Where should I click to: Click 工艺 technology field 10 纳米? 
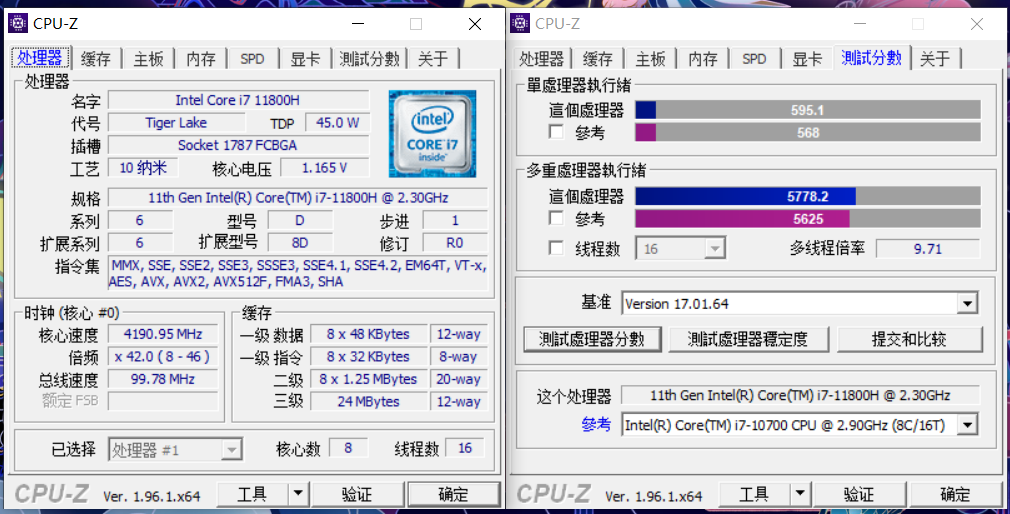[143, 167]
